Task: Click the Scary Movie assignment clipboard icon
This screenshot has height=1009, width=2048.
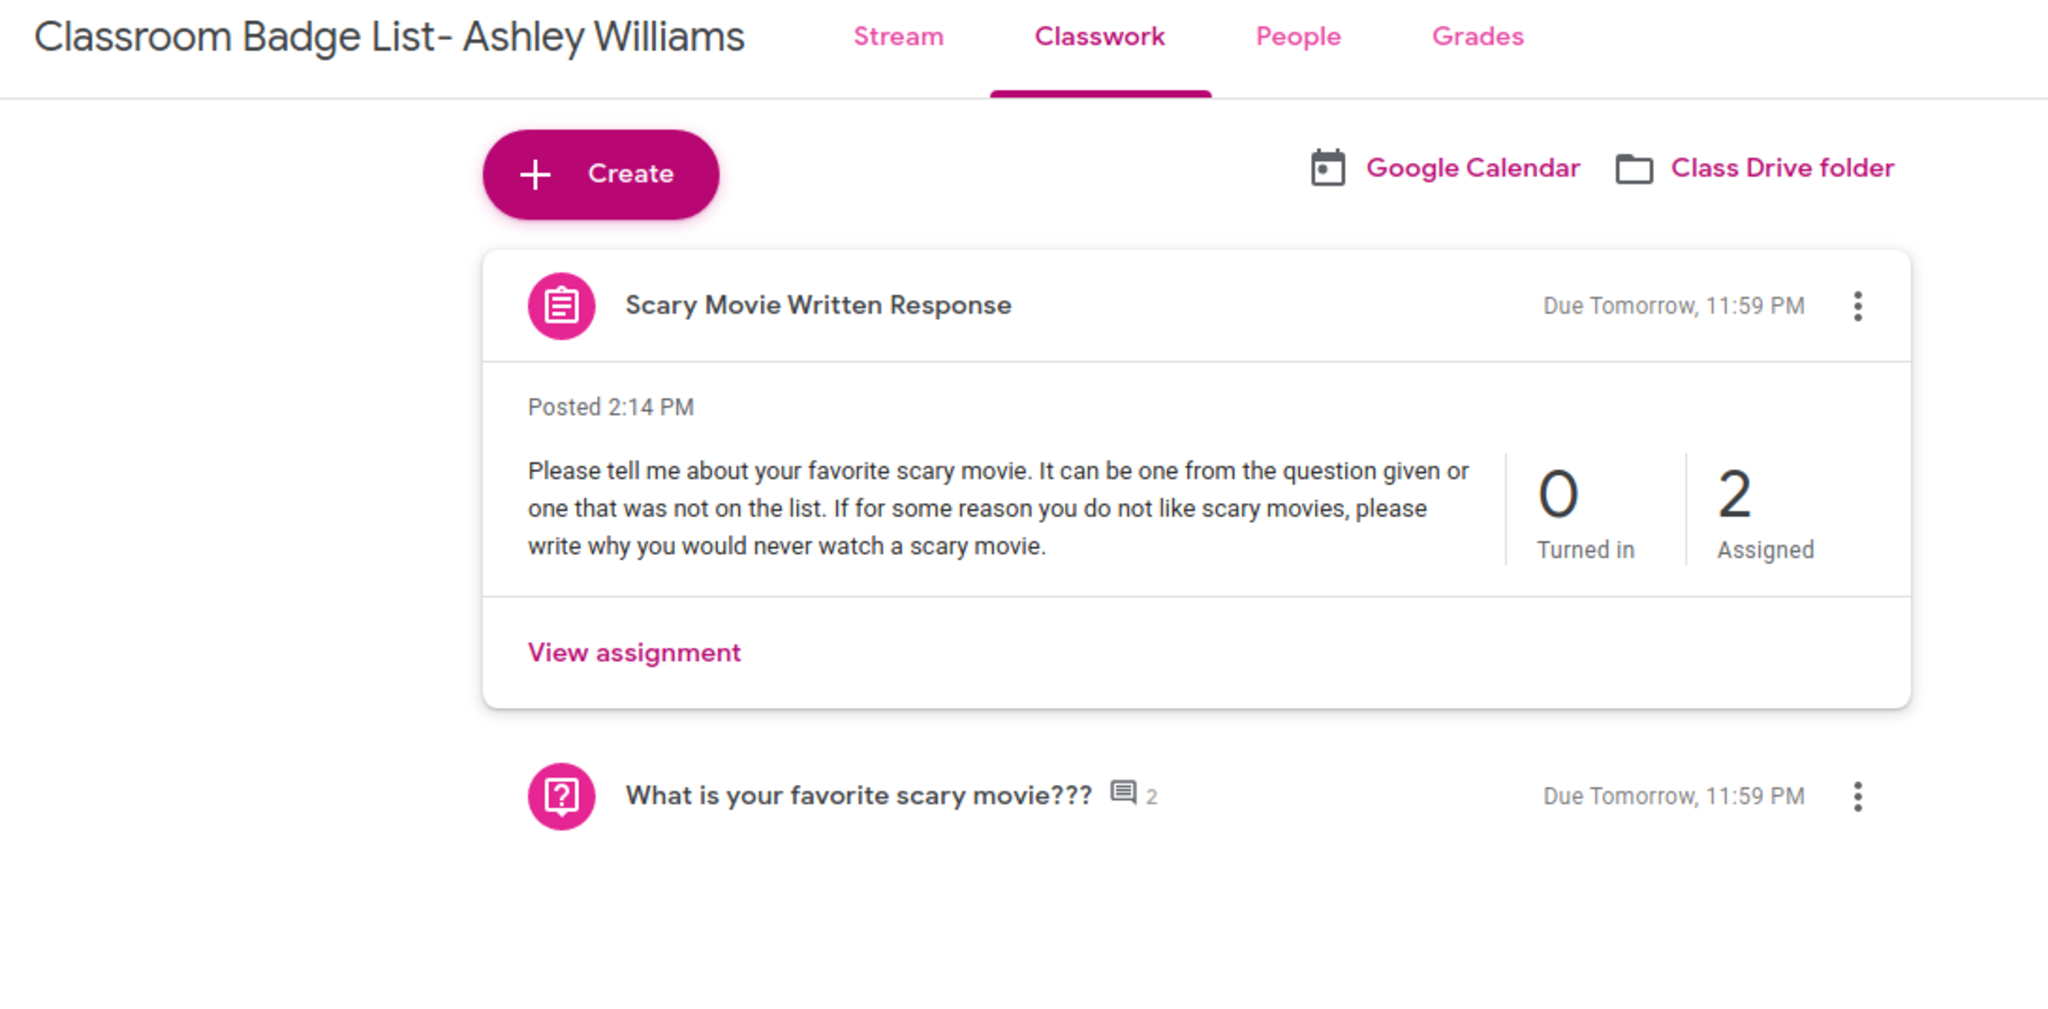Action: [x=561, y=306]
